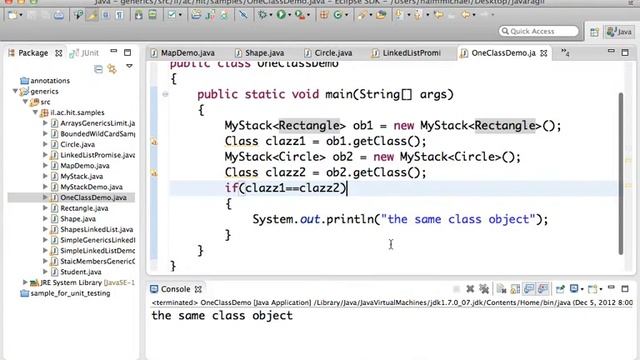Click Remove Launch in Console toolbar
Viewport: 640px width, 360px height.
[x=470, y=289]
